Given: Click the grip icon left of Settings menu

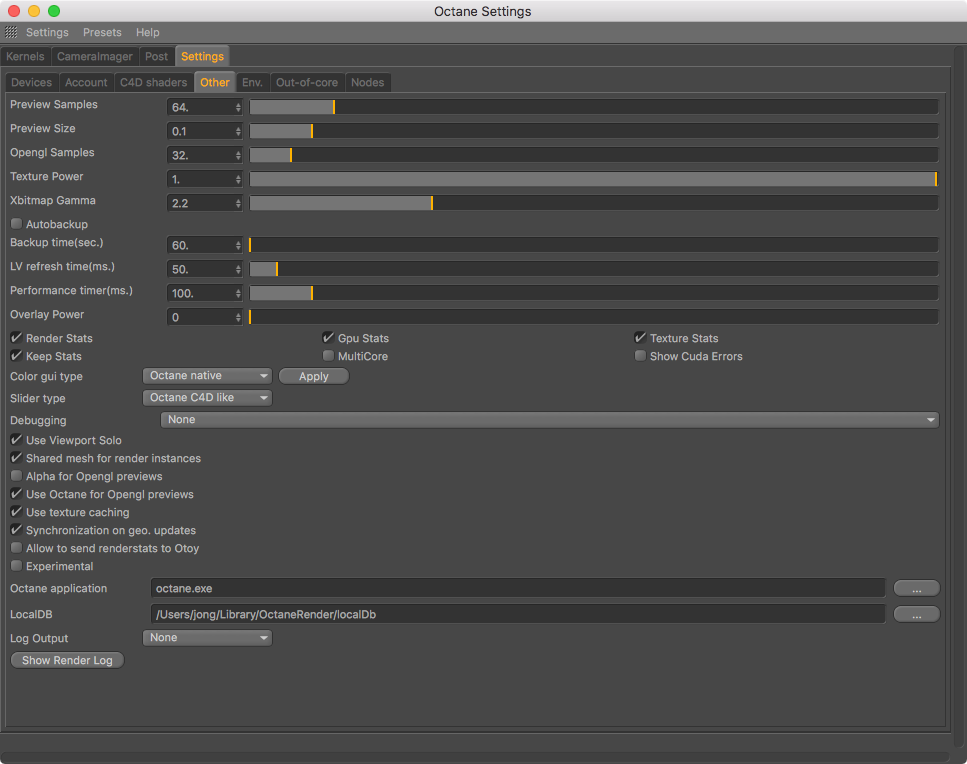Looking at the screenshot, I should point(11,32).
